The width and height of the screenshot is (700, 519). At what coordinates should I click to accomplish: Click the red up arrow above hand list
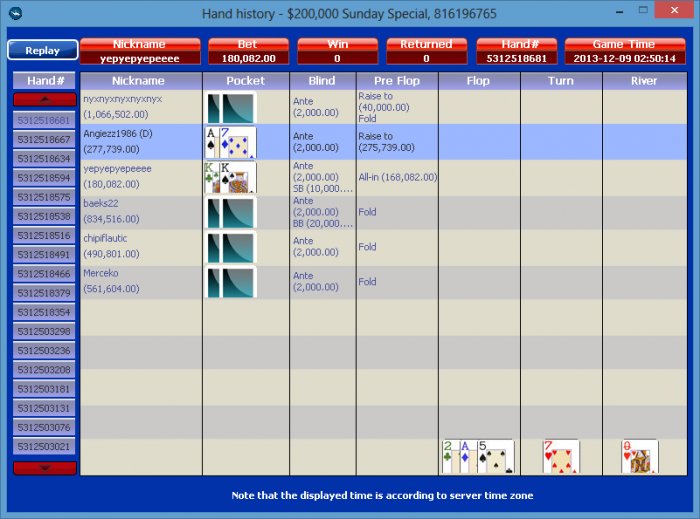(45, 100)
